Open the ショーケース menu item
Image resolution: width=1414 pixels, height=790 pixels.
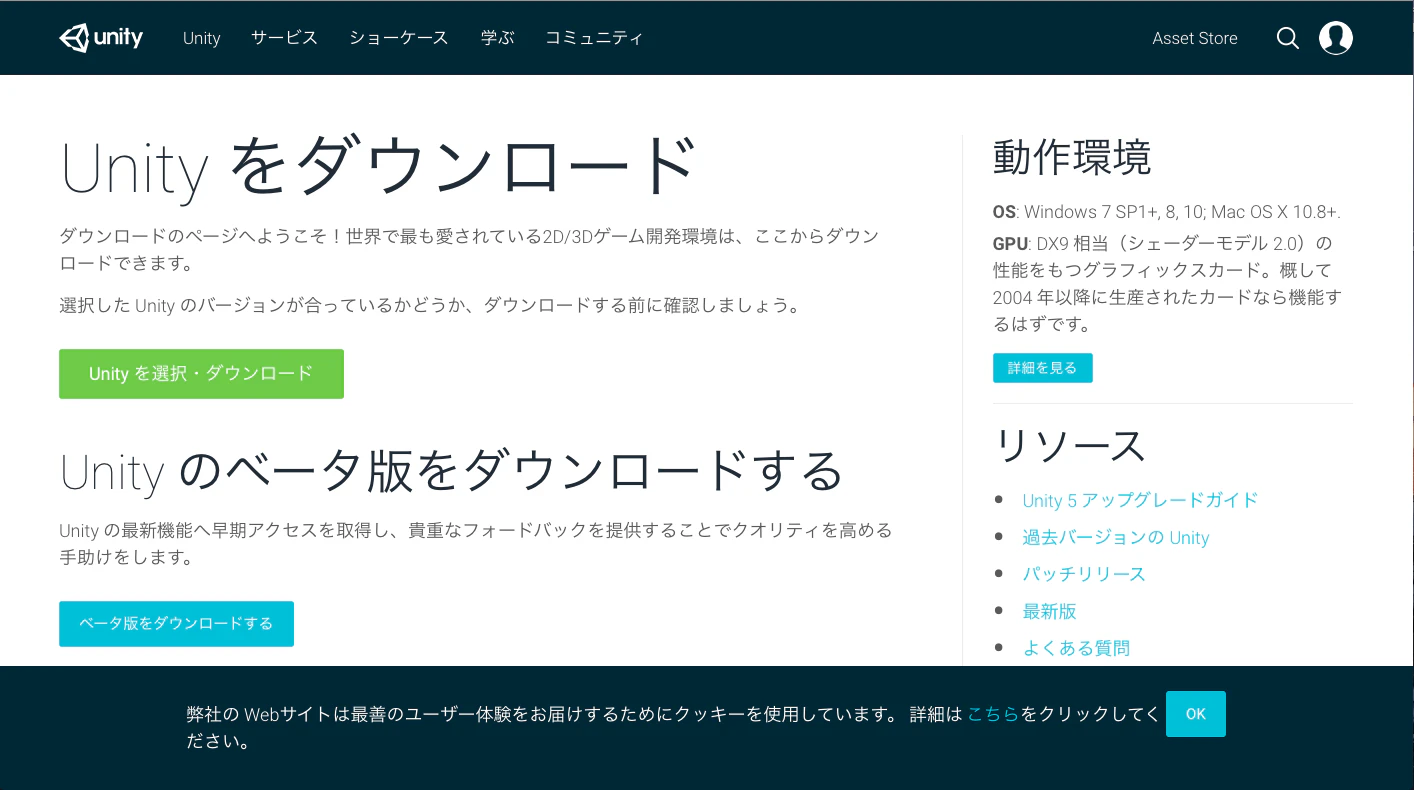pos(399,38)
